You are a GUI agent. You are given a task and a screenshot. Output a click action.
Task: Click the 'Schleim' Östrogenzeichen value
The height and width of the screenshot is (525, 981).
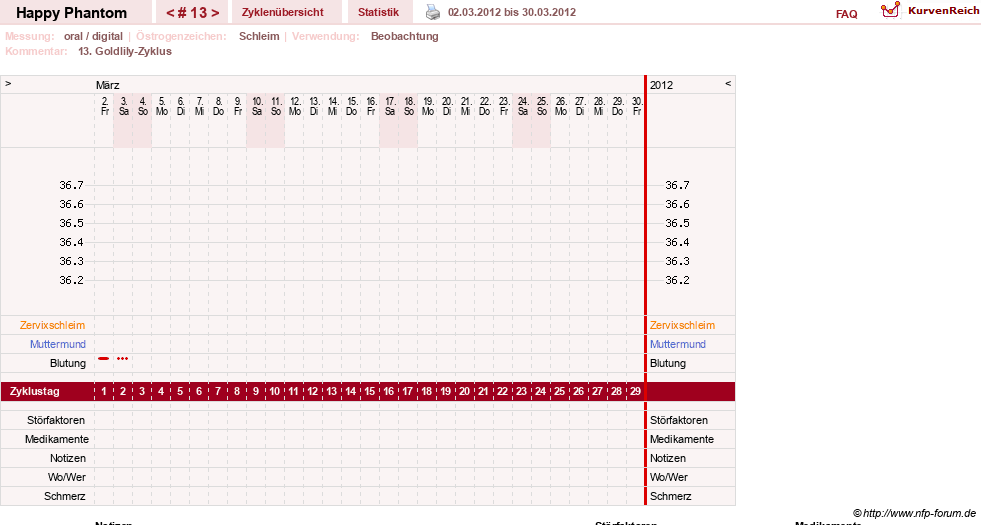(259, 36)
